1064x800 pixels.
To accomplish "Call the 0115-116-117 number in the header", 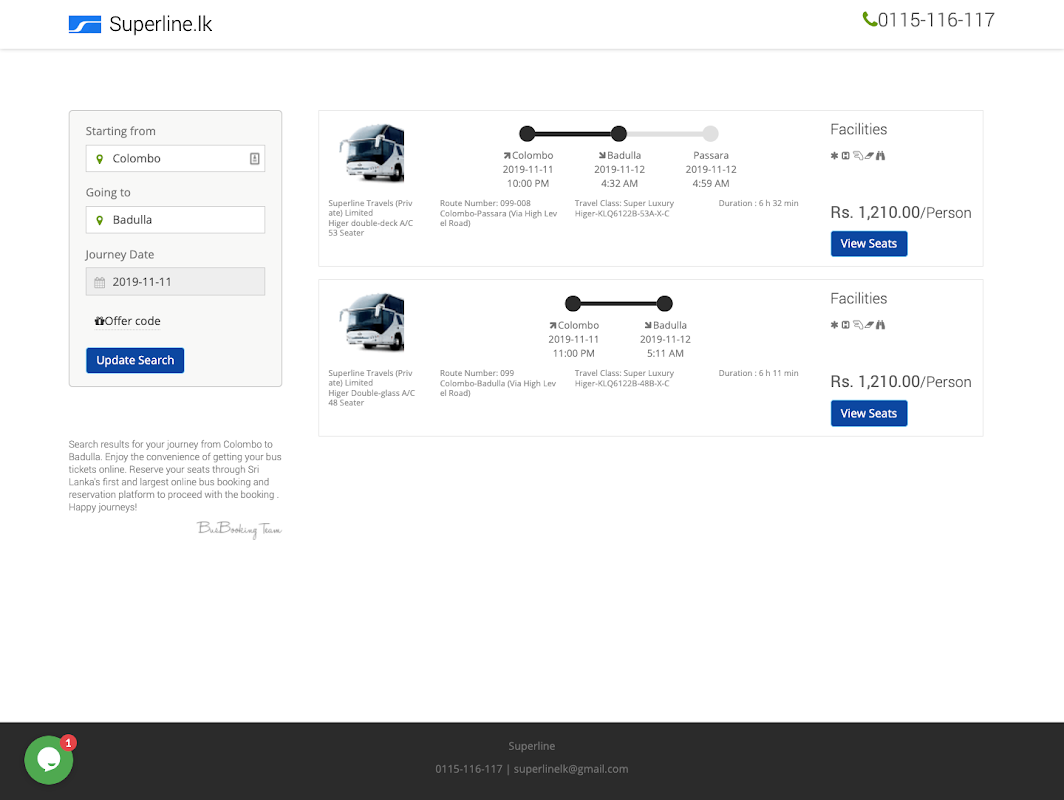I will (936, 20).
